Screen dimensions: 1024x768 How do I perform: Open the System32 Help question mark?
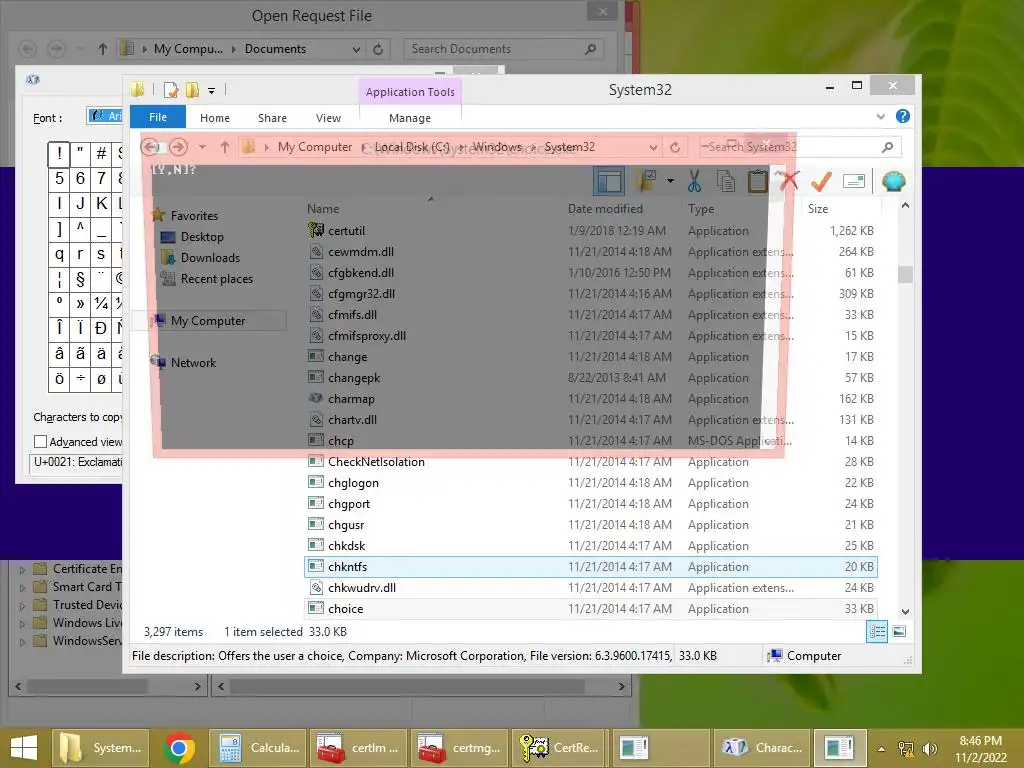point(903,116)
